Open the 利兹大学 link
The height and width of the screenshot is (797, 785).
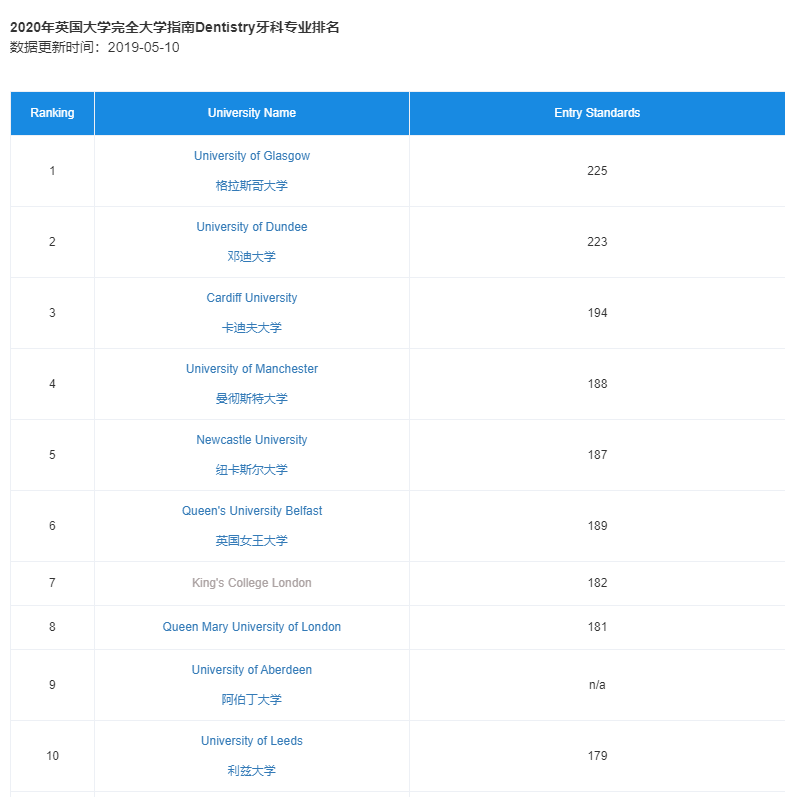coord(252,771)
